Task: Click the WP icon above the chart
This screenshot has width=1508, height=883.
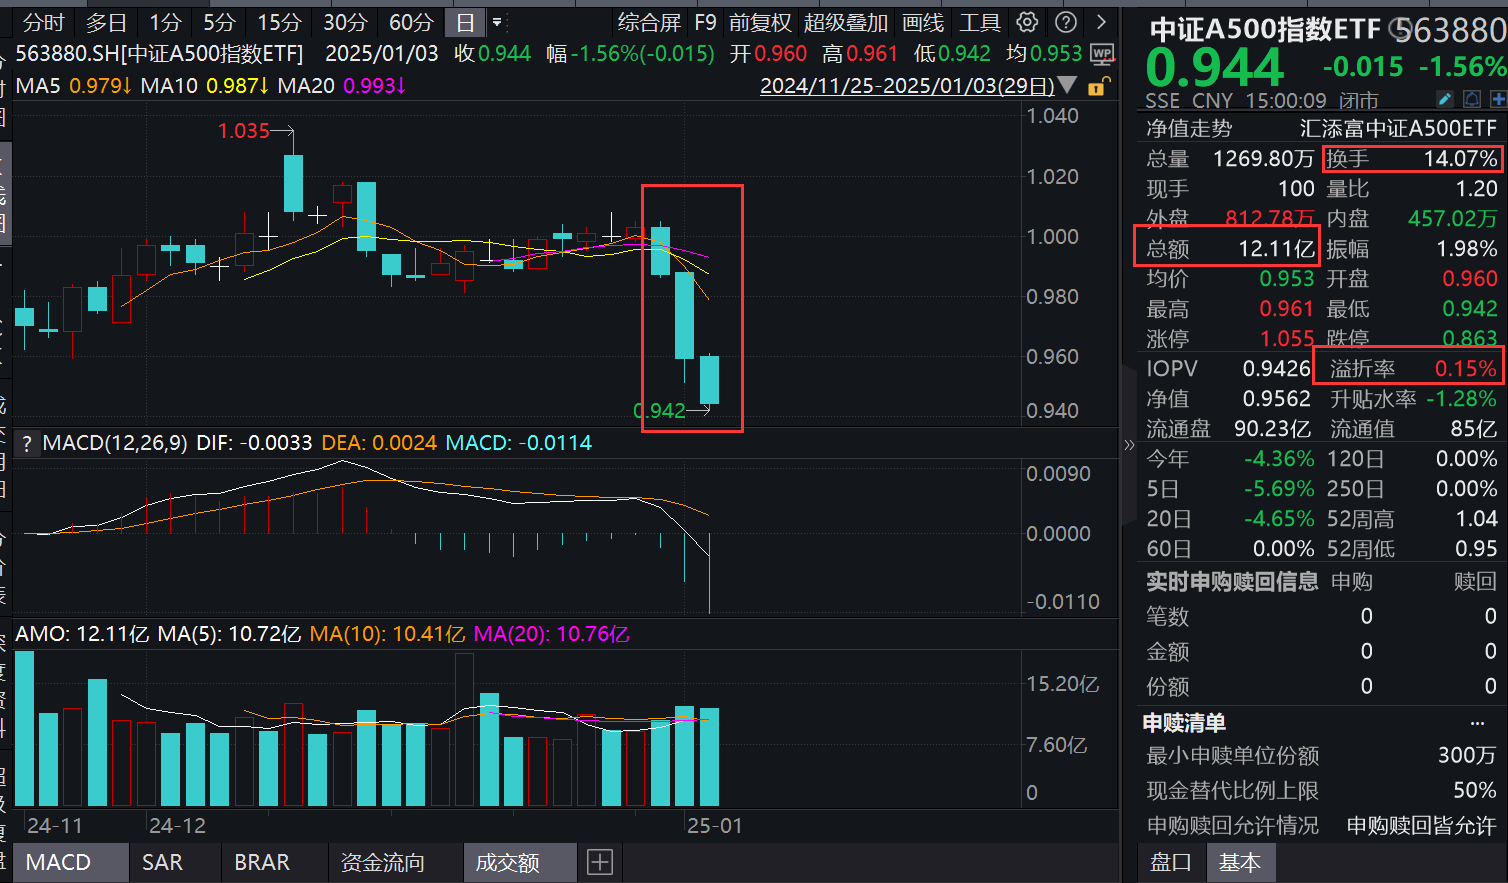Action: point(1101,56)
